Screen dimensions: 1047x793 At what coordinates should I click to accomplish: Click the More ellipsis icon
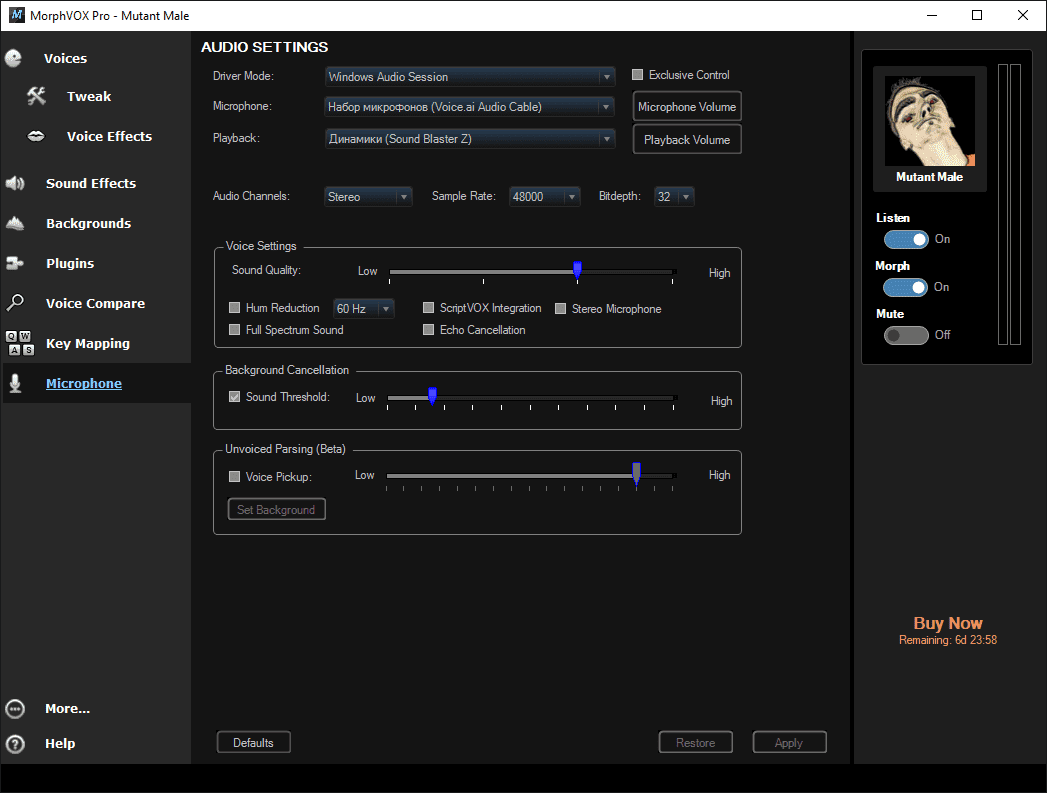[15, 709]
